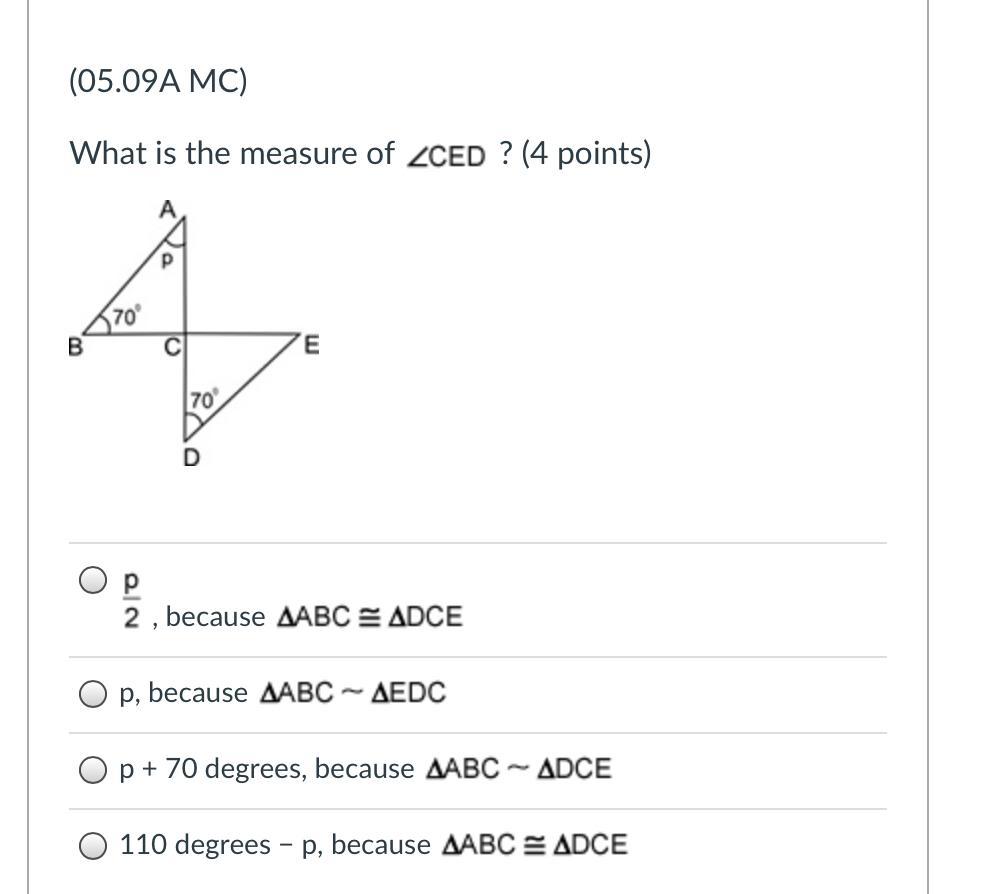
Task: Mark the '110 degrees − p' radio button
Action: tap(93, 846)
